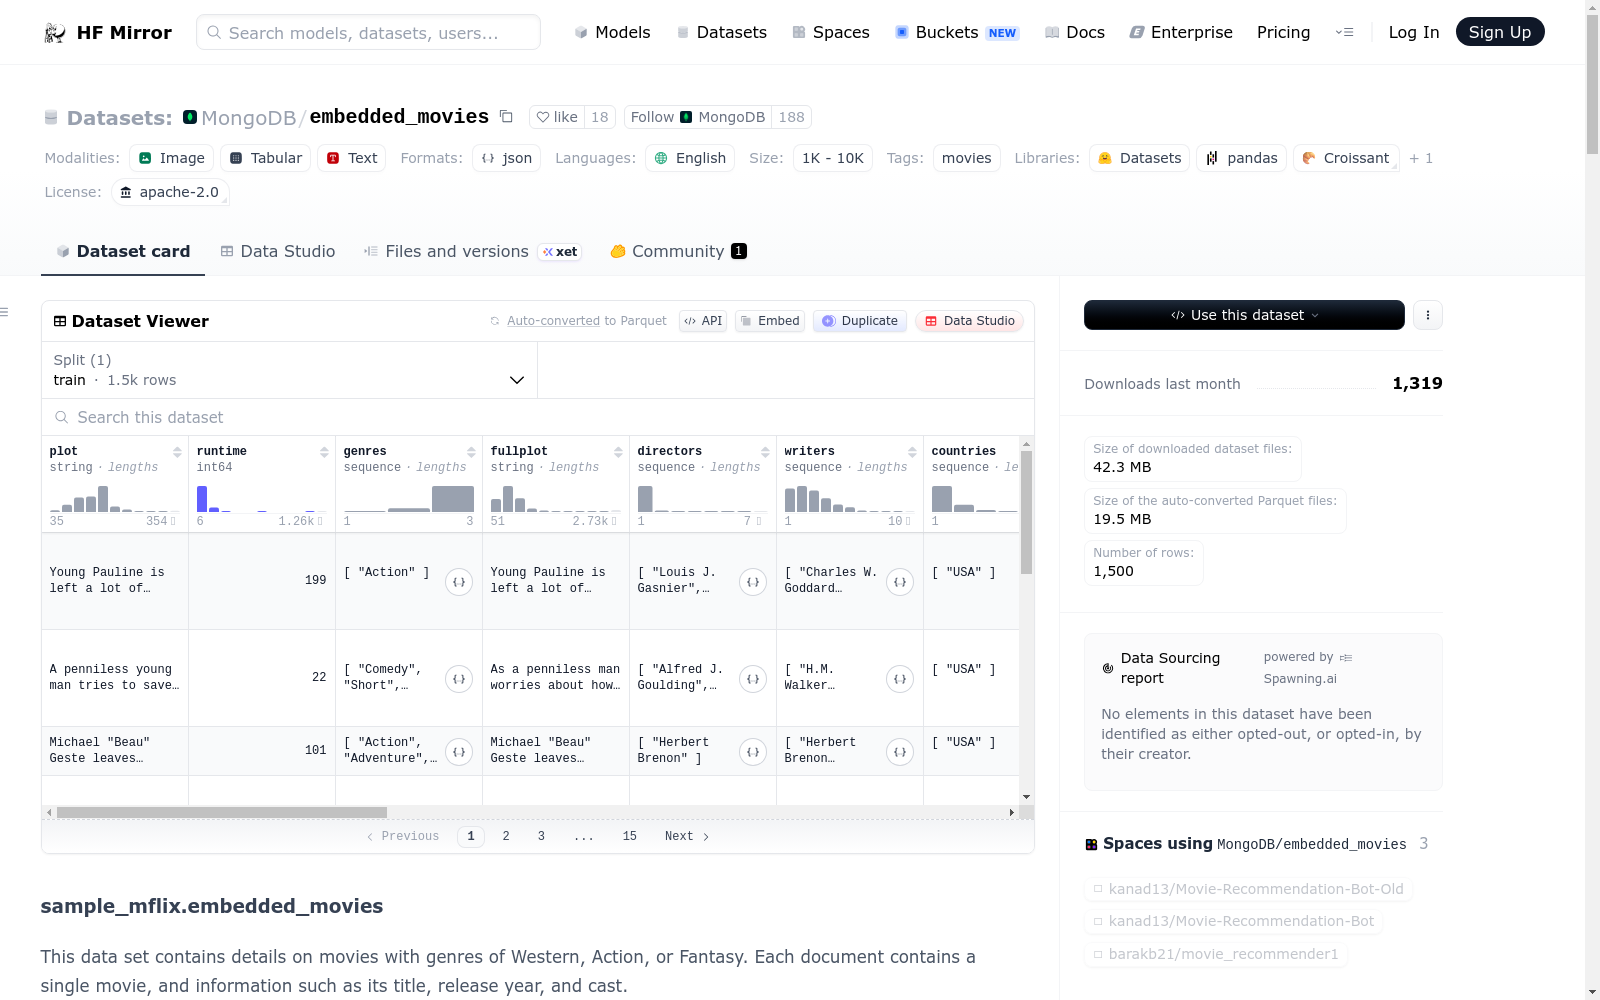This screenshot has width=1600, height=1000.
Task: Expand the "Comedy", "Short" genres cell
Action: pos(459,679)
